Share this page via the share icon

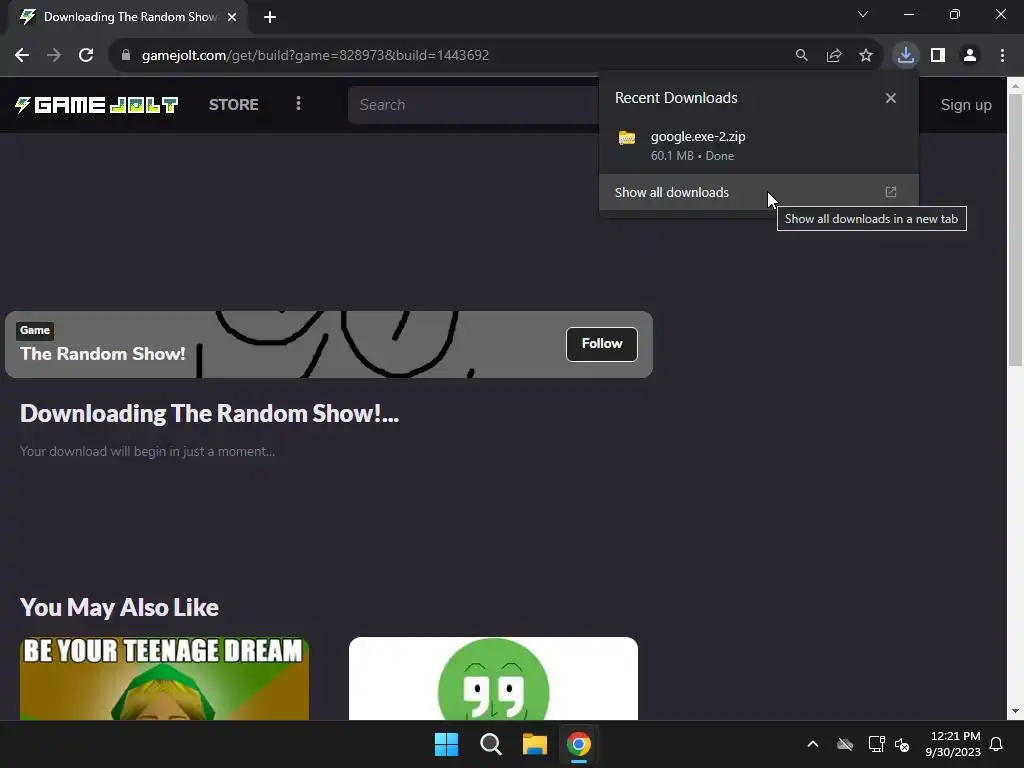[x=834, y=56]
